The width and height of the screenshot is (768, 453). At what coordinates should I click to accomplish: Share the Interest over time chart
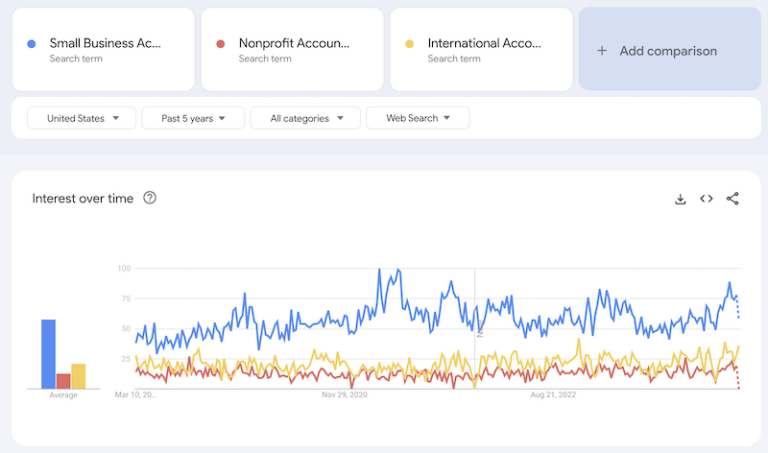tap(732, 199)
